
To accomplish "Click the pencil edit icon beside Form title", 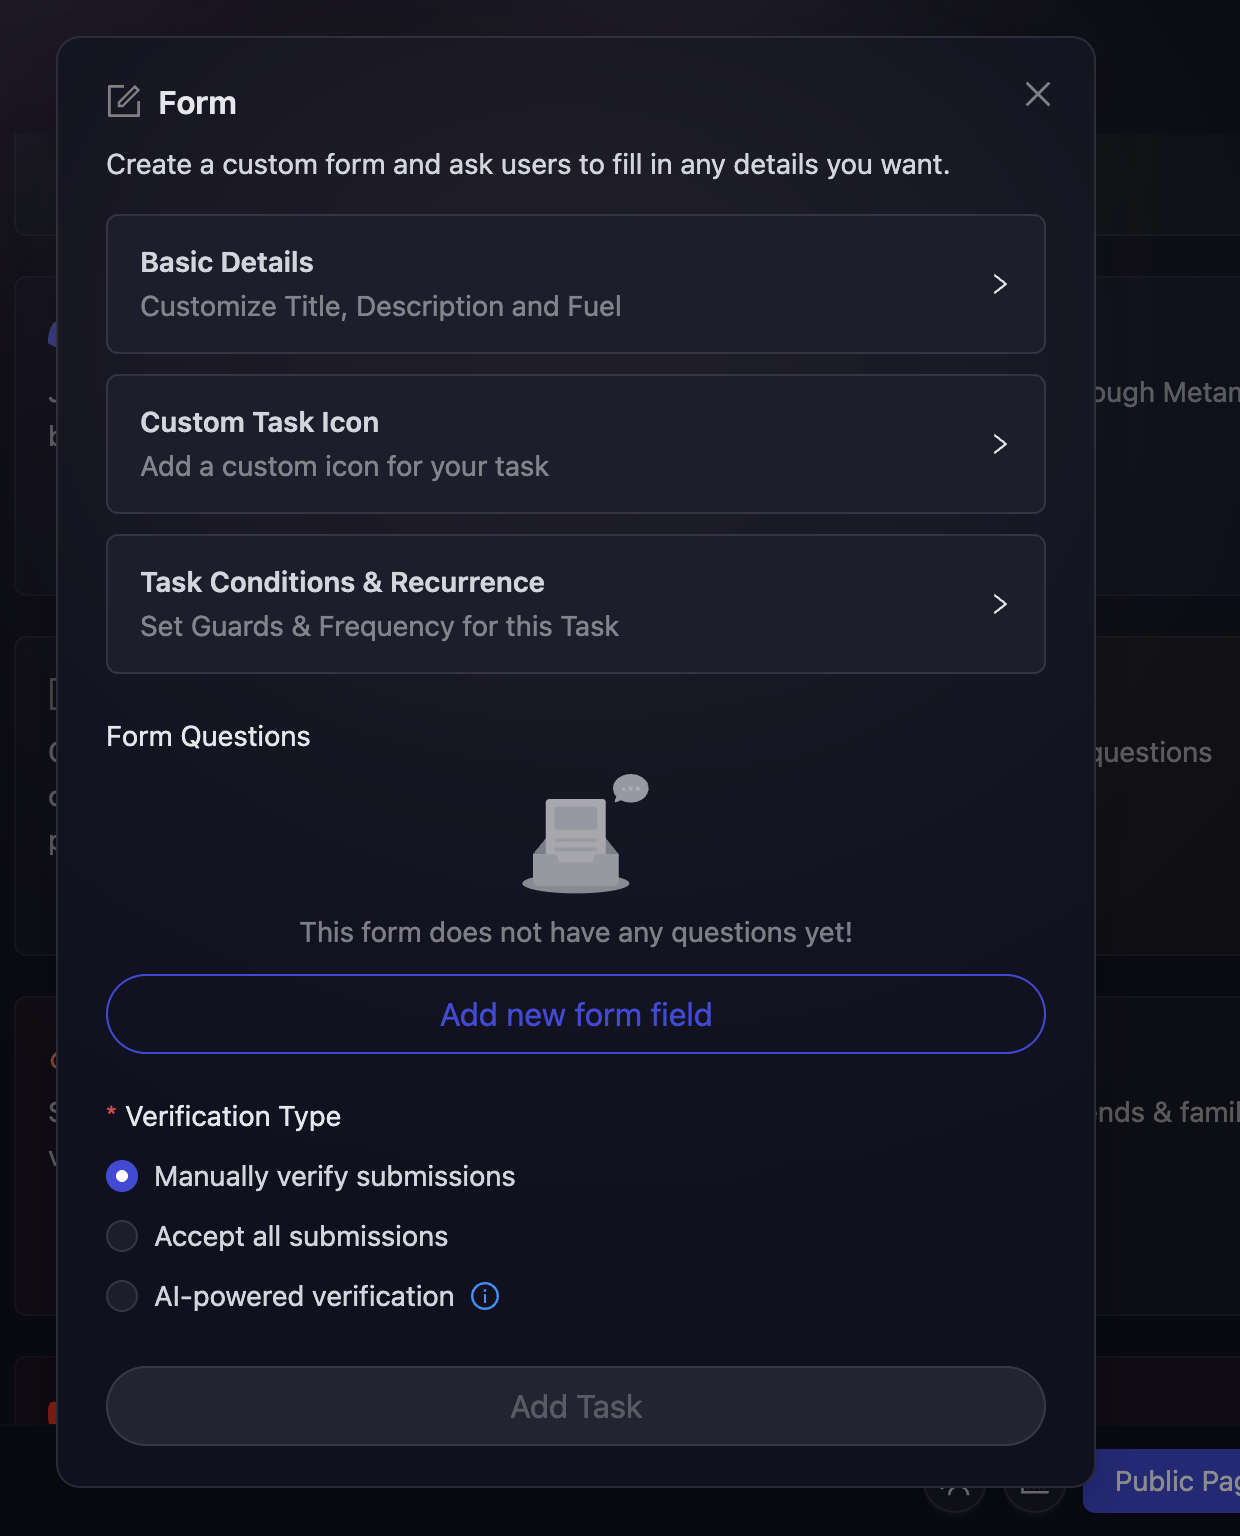I will (123, 101).
